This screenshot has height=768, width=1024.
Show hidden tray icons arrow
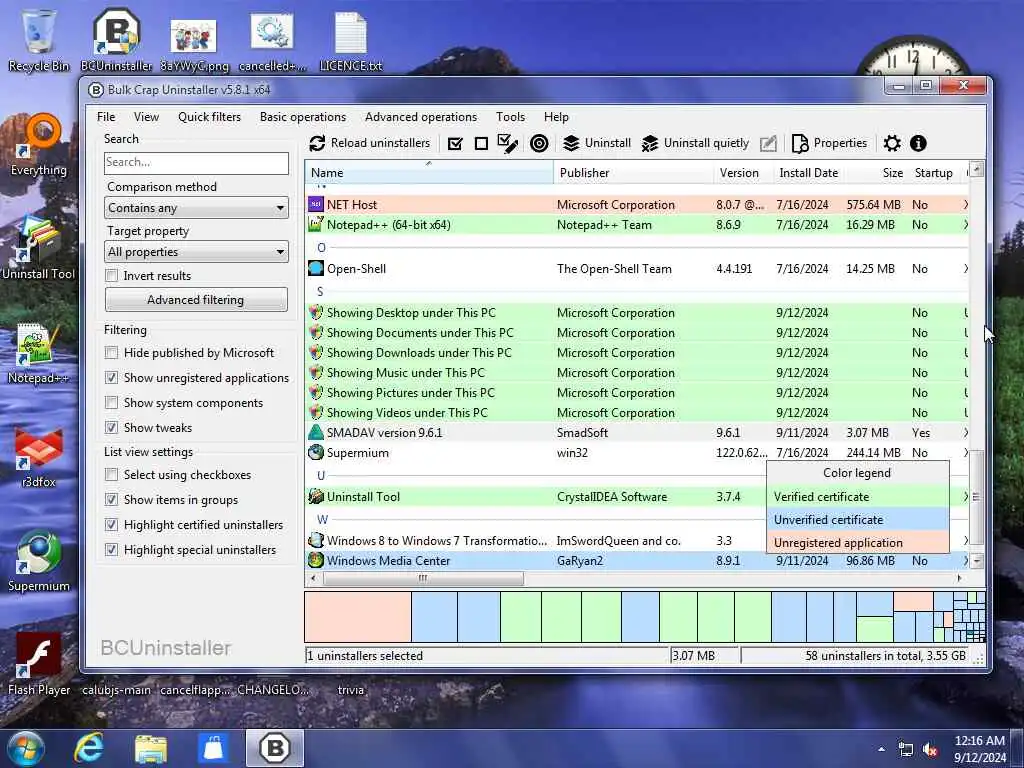[x=881, y=750]
